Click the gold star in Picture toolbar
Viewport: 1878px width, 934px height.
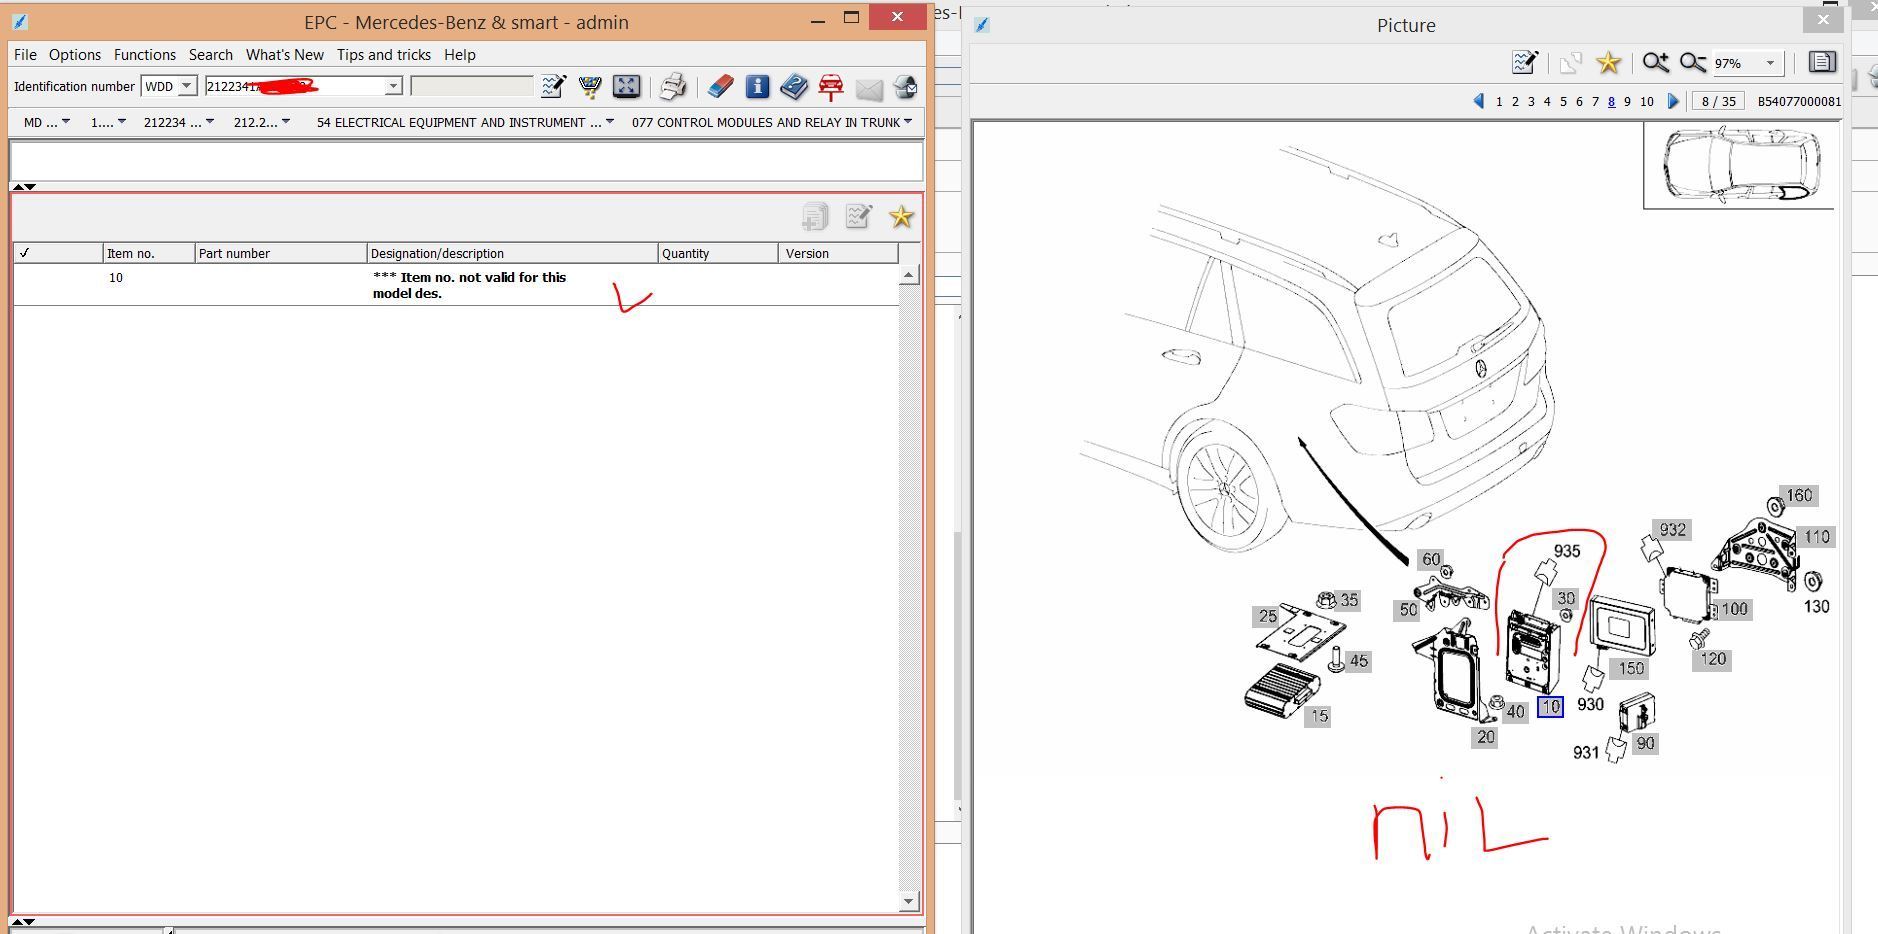point(1608,63)
